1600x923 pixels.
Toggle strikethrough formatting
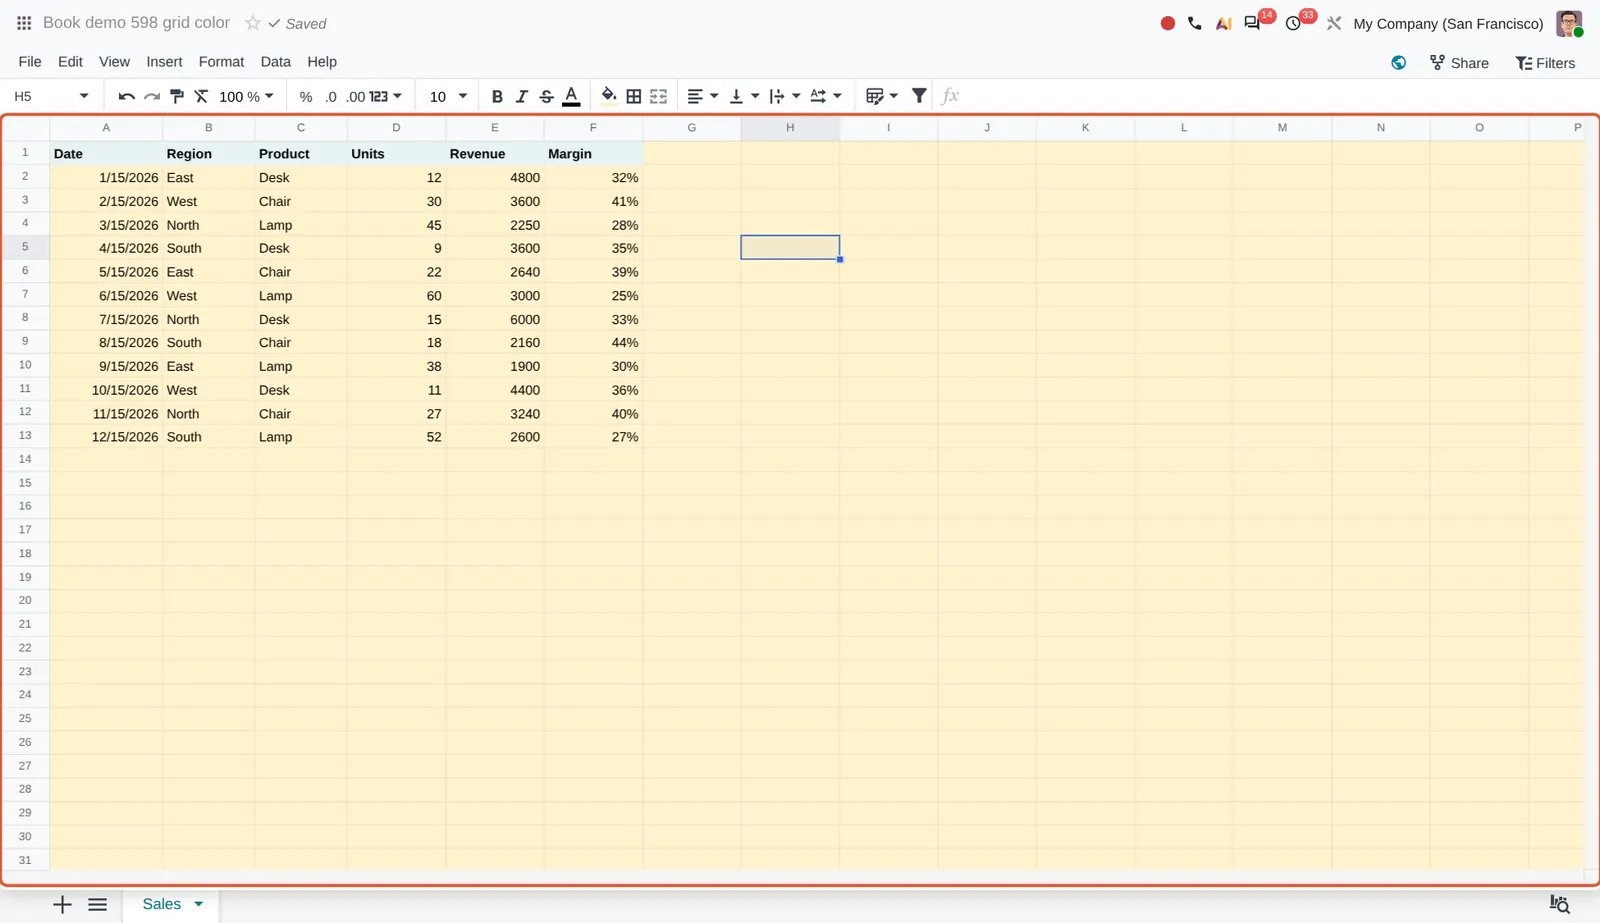[x=546, y=96]
